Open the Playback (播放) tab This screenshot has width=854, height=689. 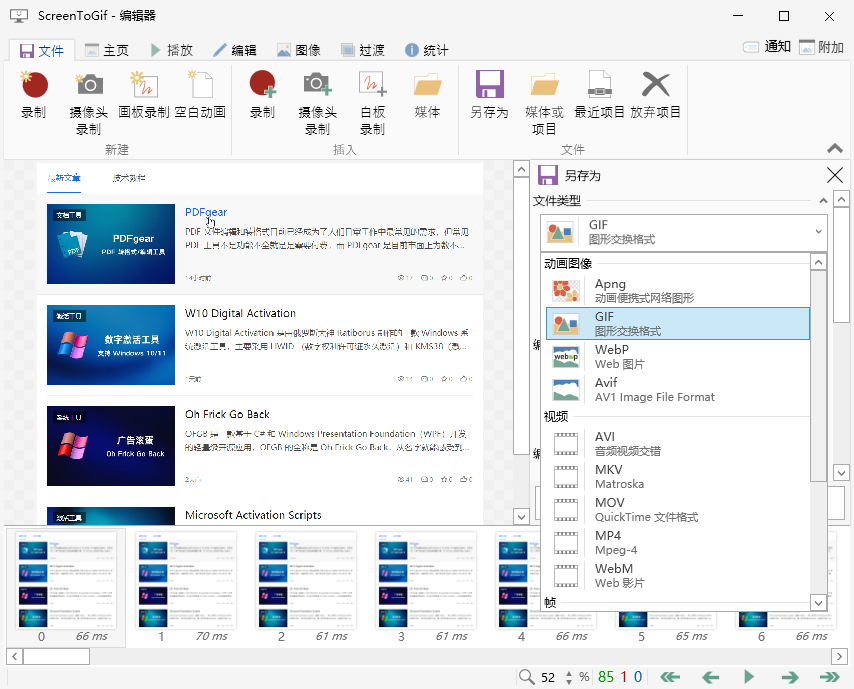tap(172, 51)
